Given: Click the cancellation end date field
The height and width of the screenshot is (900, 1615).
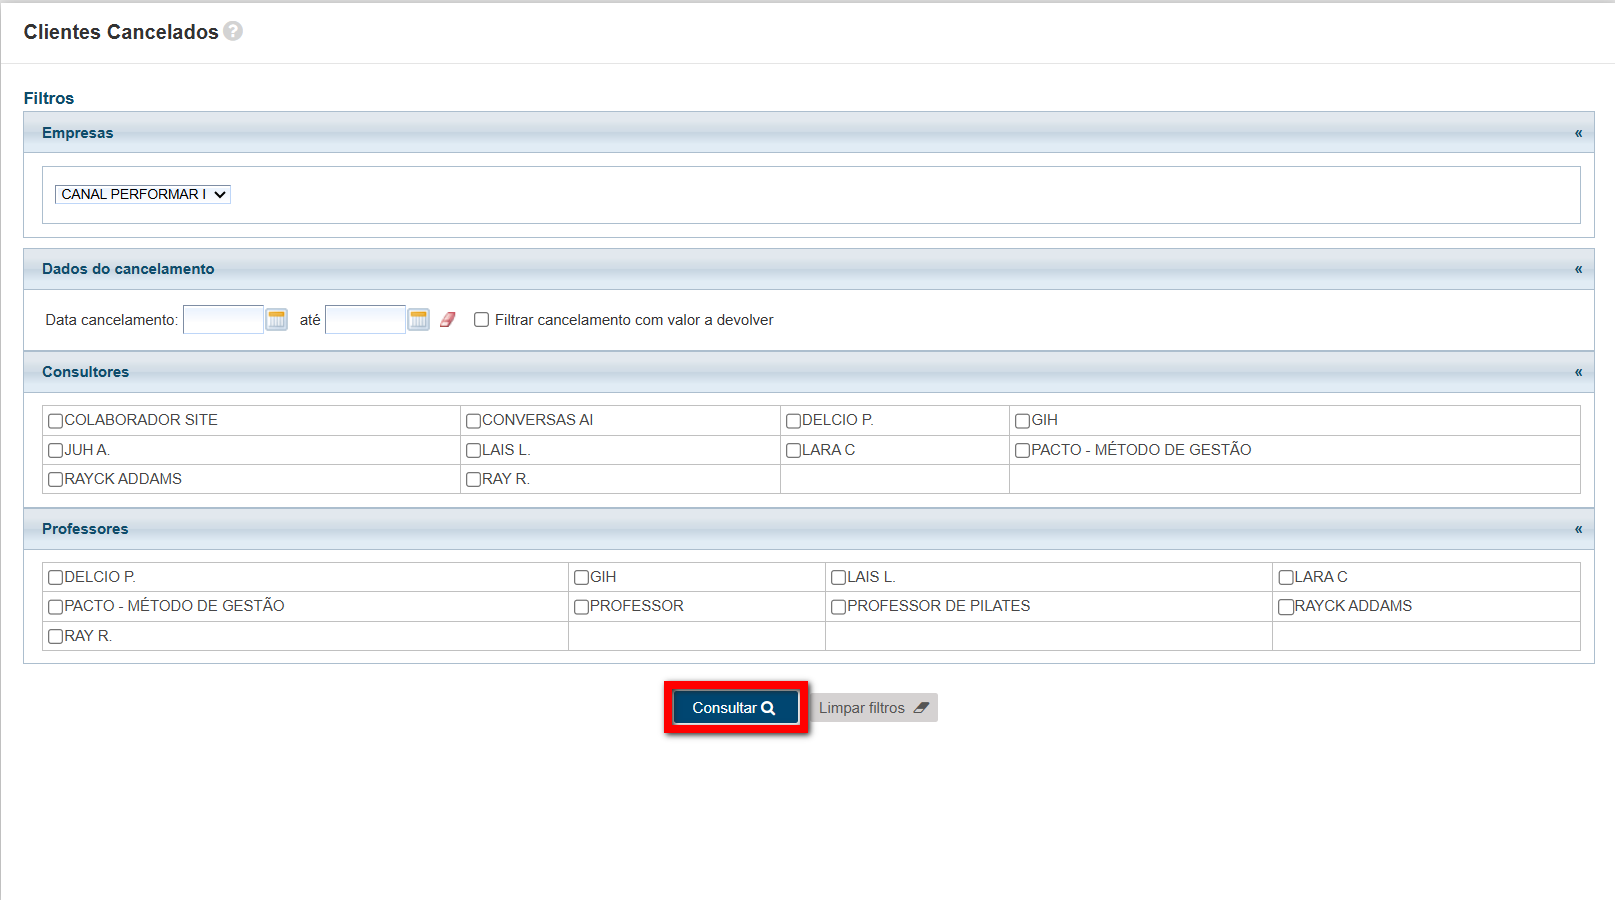Looking at the screenshot, I should tap(365, 320).
